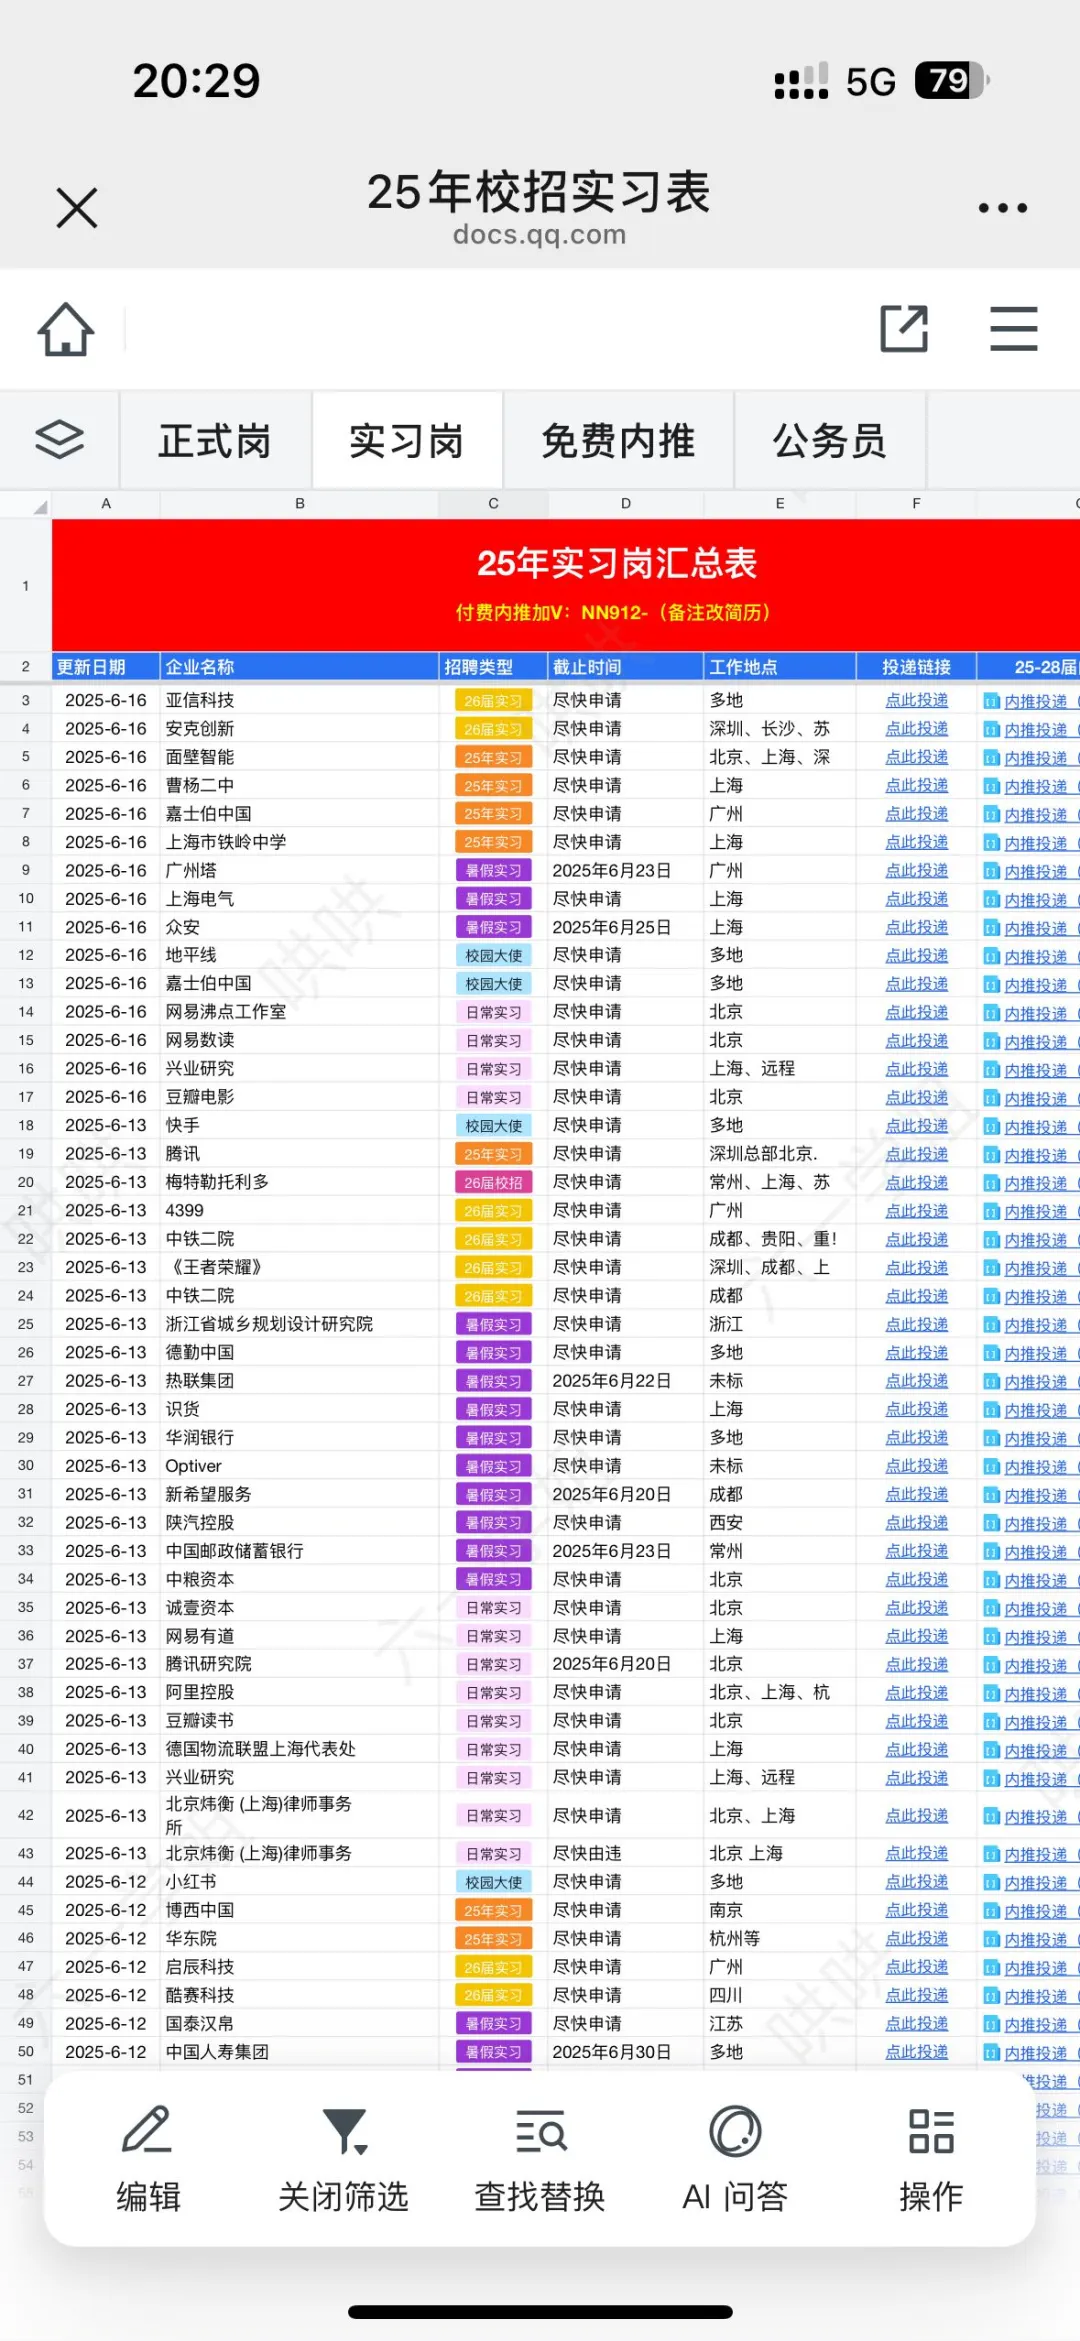Click 2025年6月25日 deadline for 众安

point(626,927)
